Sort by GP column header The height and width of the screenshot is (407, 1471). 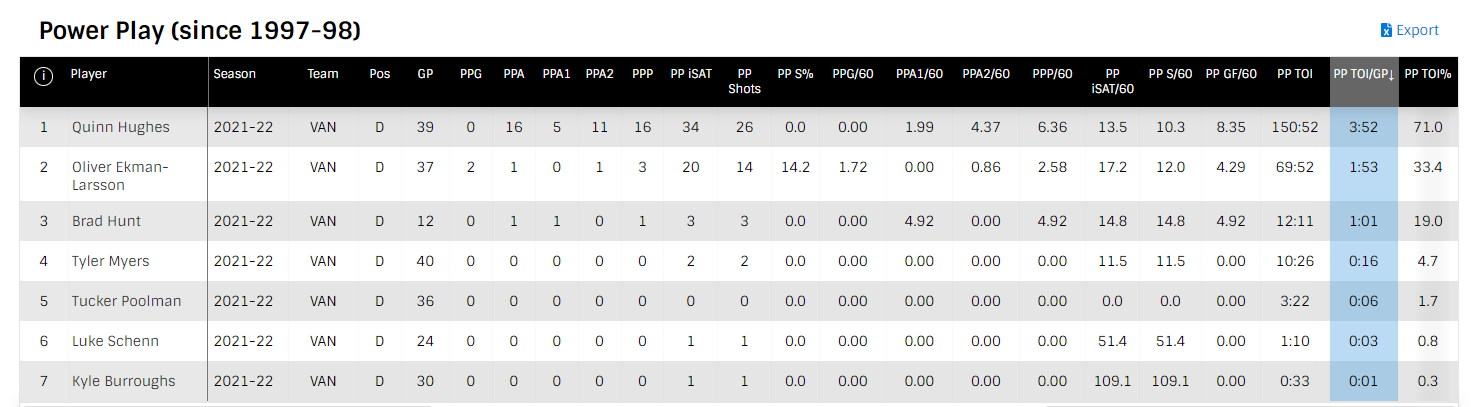(425, 74)
